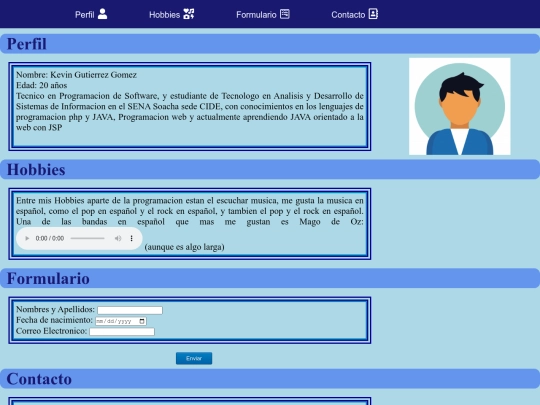The image size is (540, 405).
Task: Focus the Correo Electronico field
Action: (122, 332)
